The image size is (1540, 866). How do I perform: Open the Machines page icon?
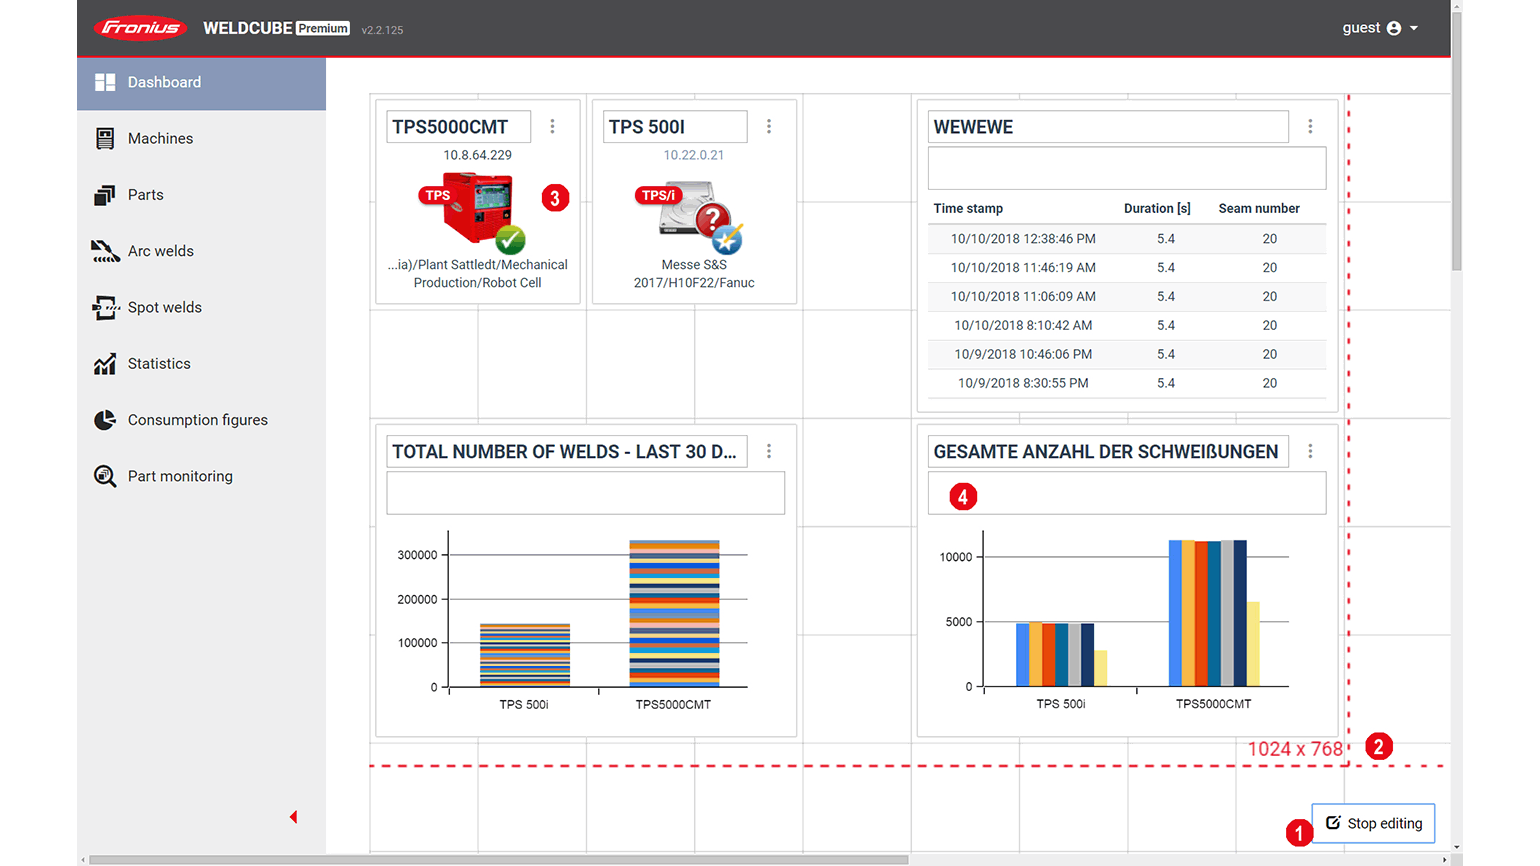pos(105,139)
